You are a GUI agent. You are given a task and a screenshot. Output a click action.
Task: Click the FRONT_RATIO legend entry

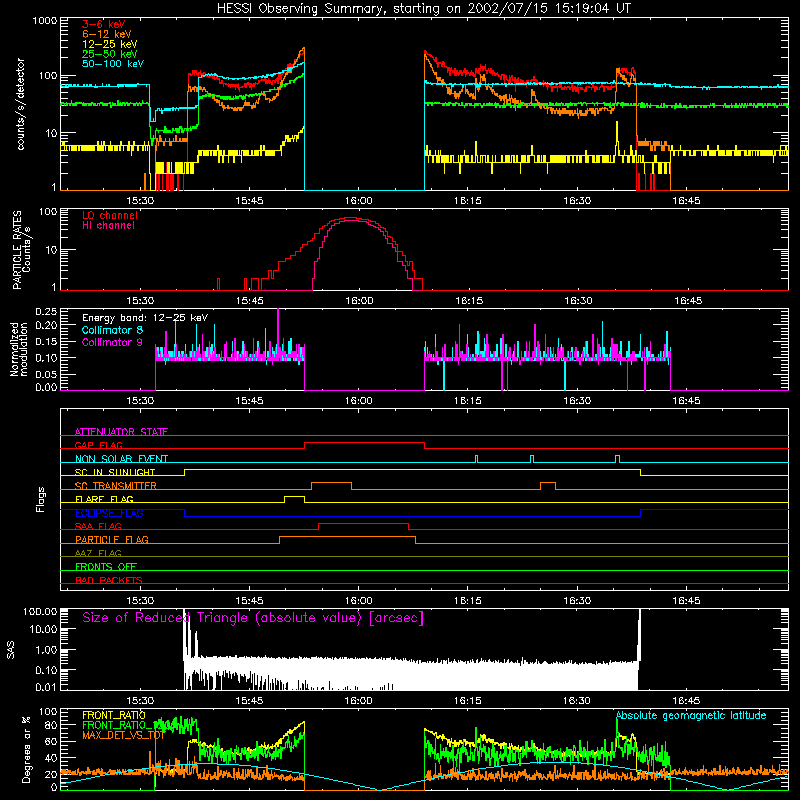[114, 715]
